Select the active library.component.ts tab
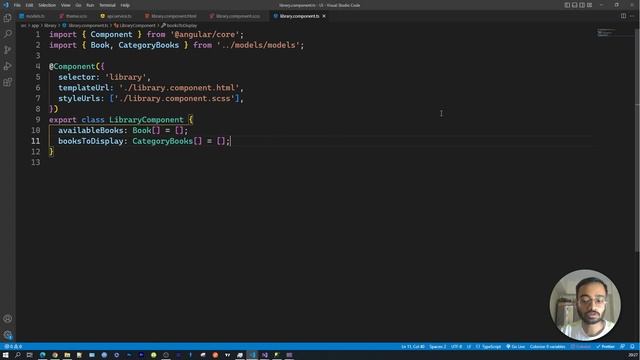The width and height of the screenshot is (640, 360). [x=300, y=16]
